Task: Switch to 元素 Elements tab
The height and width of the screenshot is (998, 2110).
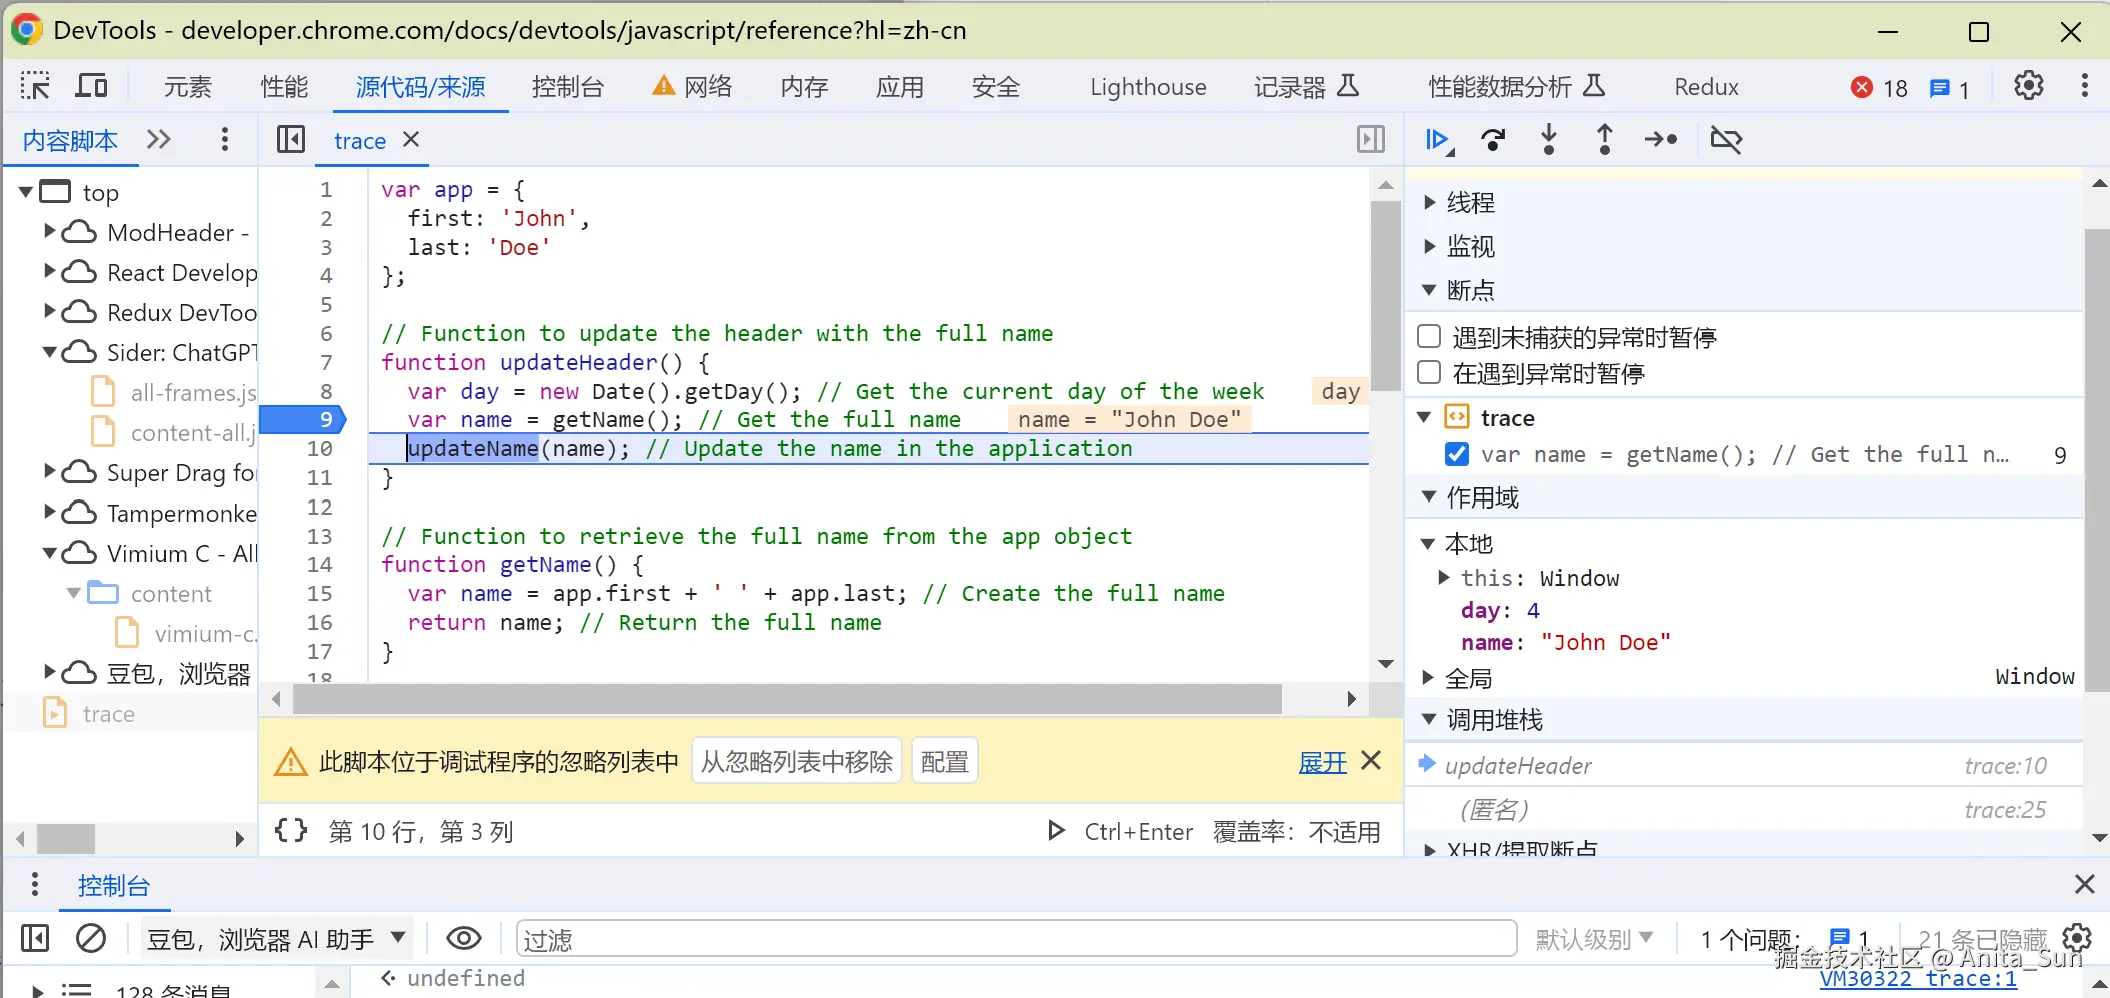Action: point(188,87)
